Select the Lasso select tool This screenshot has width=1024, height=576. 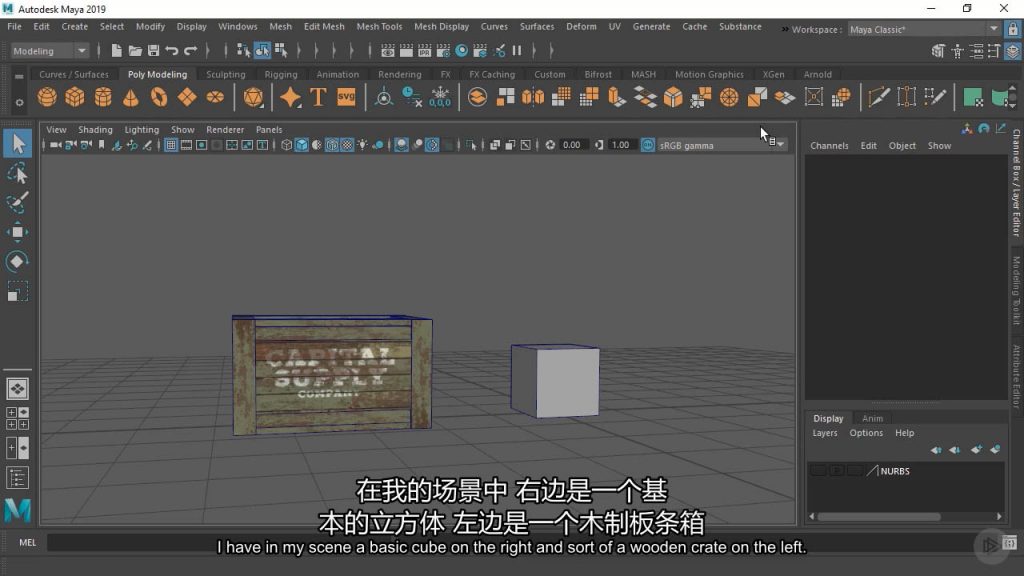click(x=18, y=174)
